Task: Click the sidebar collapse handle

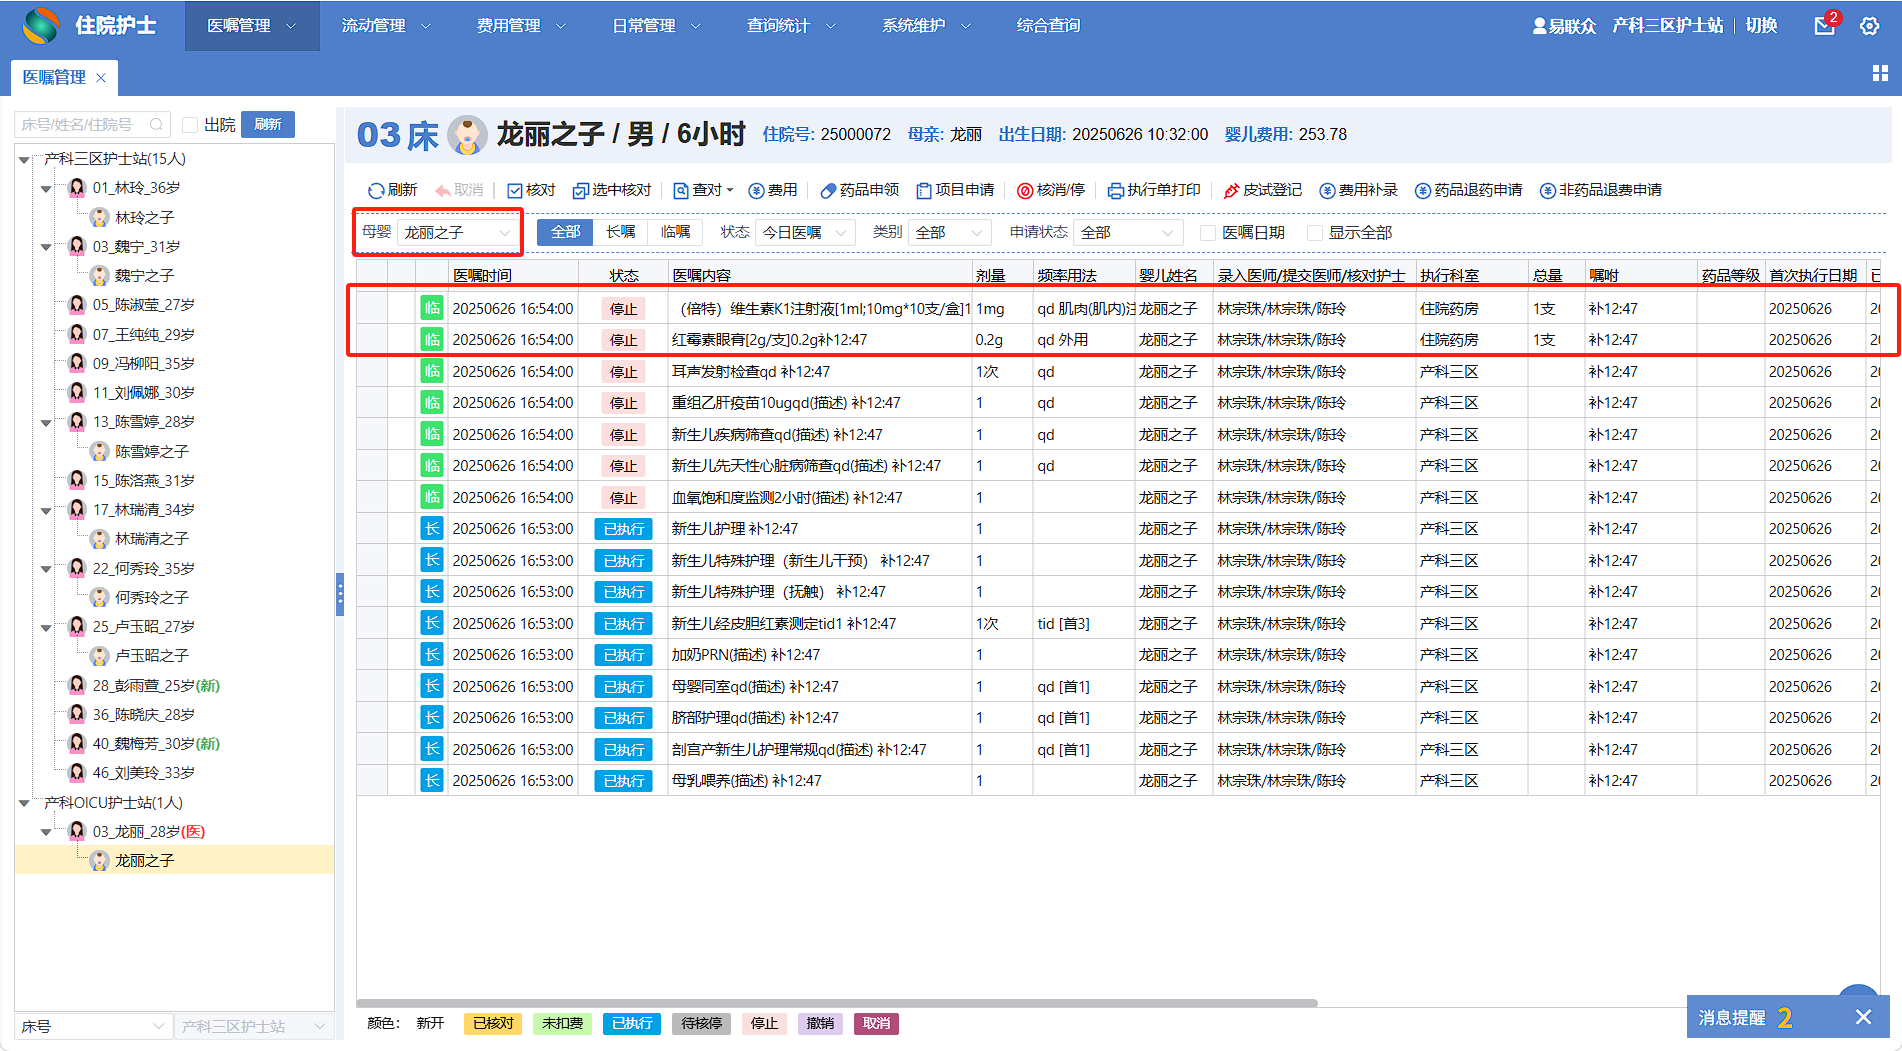Action: pos(340,595)
